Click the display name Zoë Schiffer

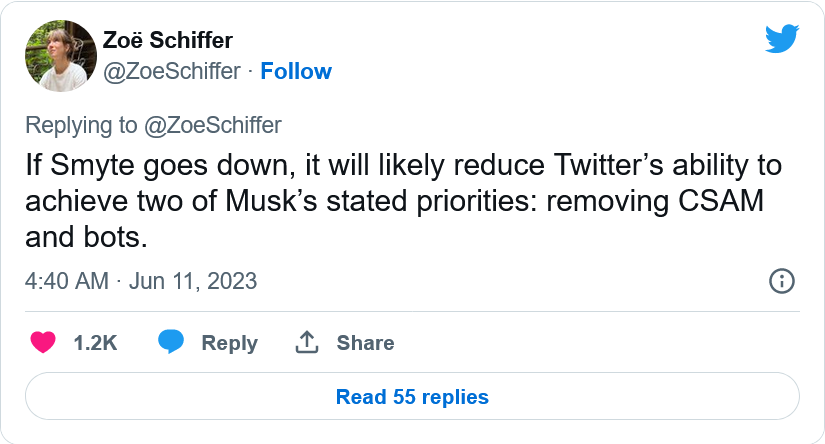[168, 41]
